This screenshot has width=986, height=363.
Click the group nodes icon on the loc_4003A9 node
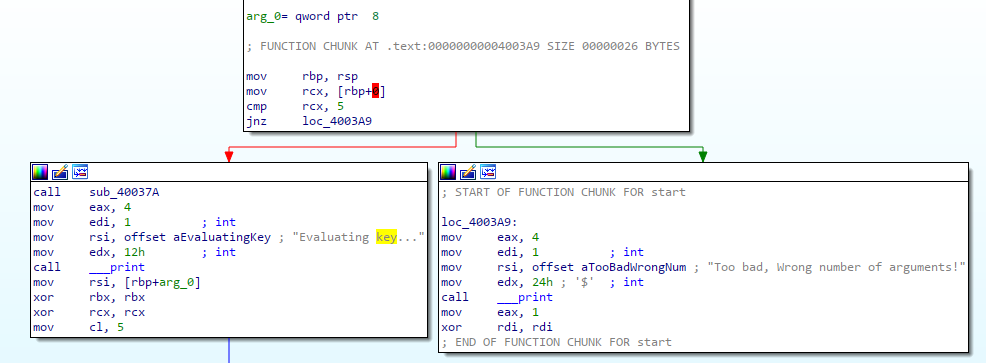(488, 172)
